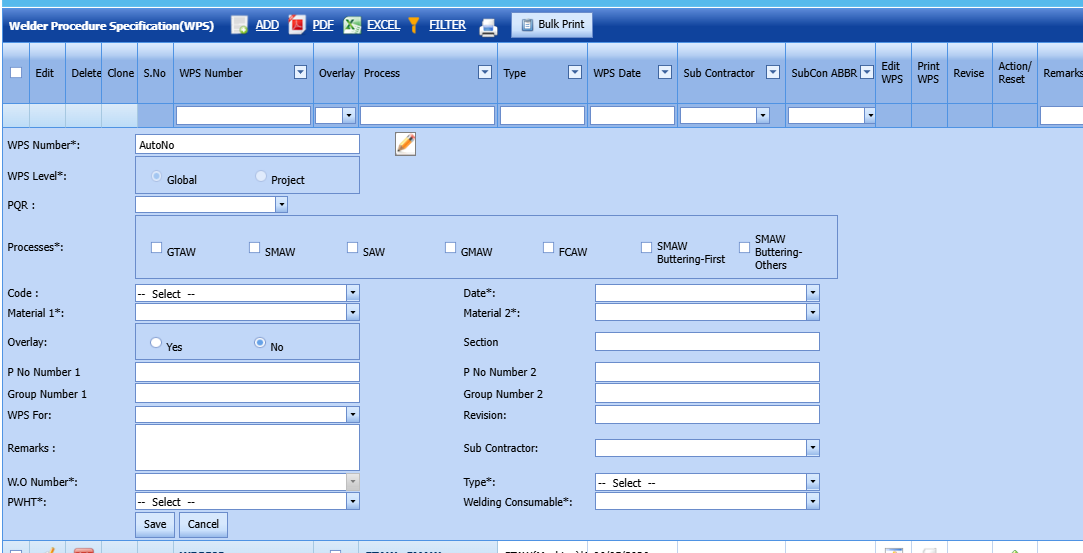Check the SAW process checkbox
Viewport: 1083px width, 553px height.
[353, 247]
